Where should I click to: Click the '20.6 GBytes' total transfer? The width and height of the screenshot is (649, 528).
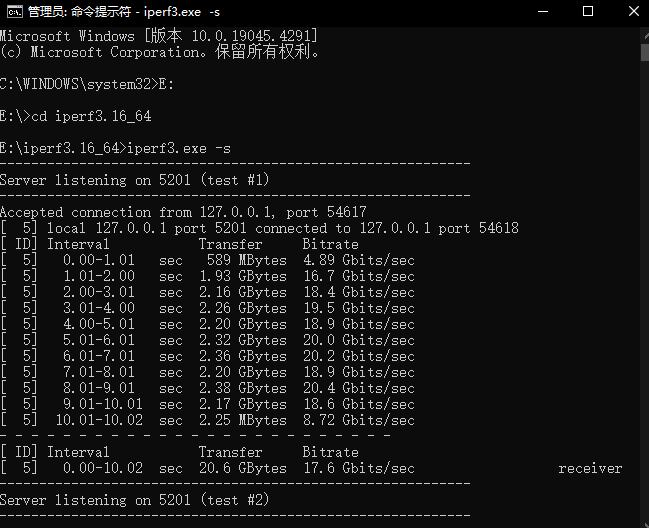243,468
